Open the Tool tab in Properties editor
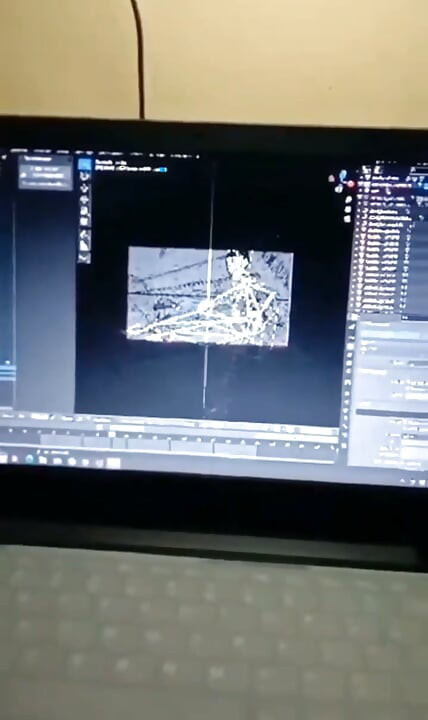Image resolution: width=428 pixels, height=720 pixels. pos(352,326)
